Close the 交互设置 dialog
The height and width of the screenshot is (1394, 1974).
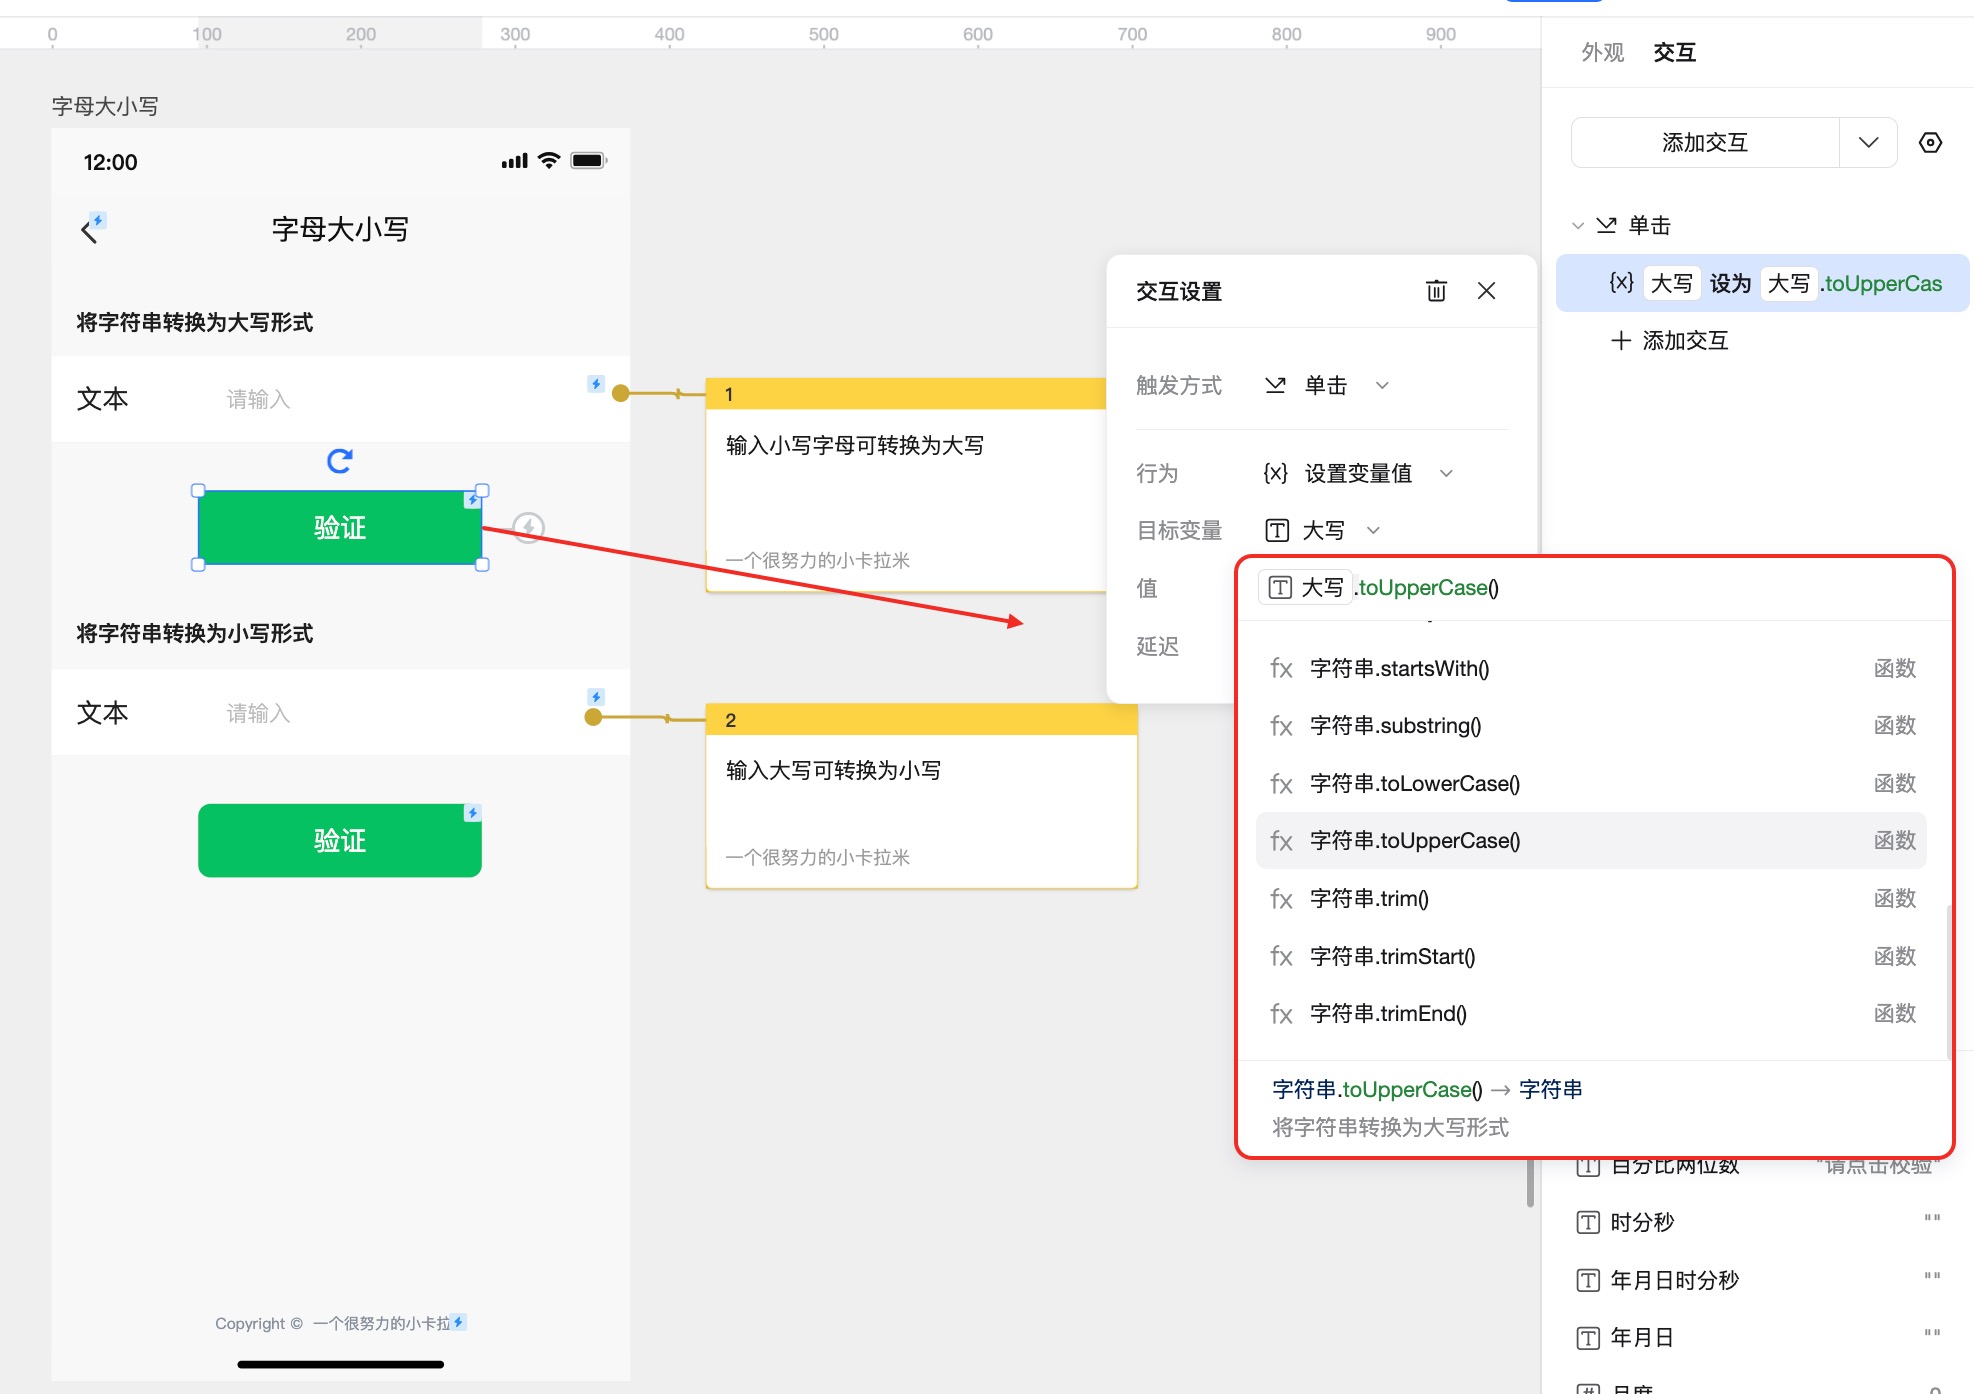1486,291
